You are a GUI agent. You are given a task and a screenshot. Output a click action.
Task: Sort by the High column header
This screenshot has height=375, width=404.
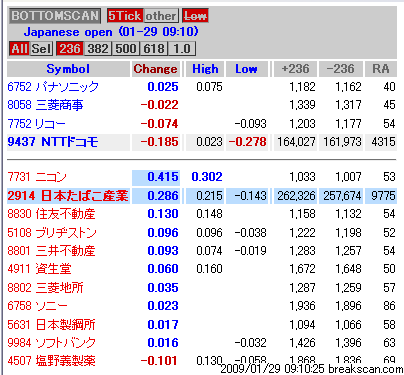coord(205,69)
